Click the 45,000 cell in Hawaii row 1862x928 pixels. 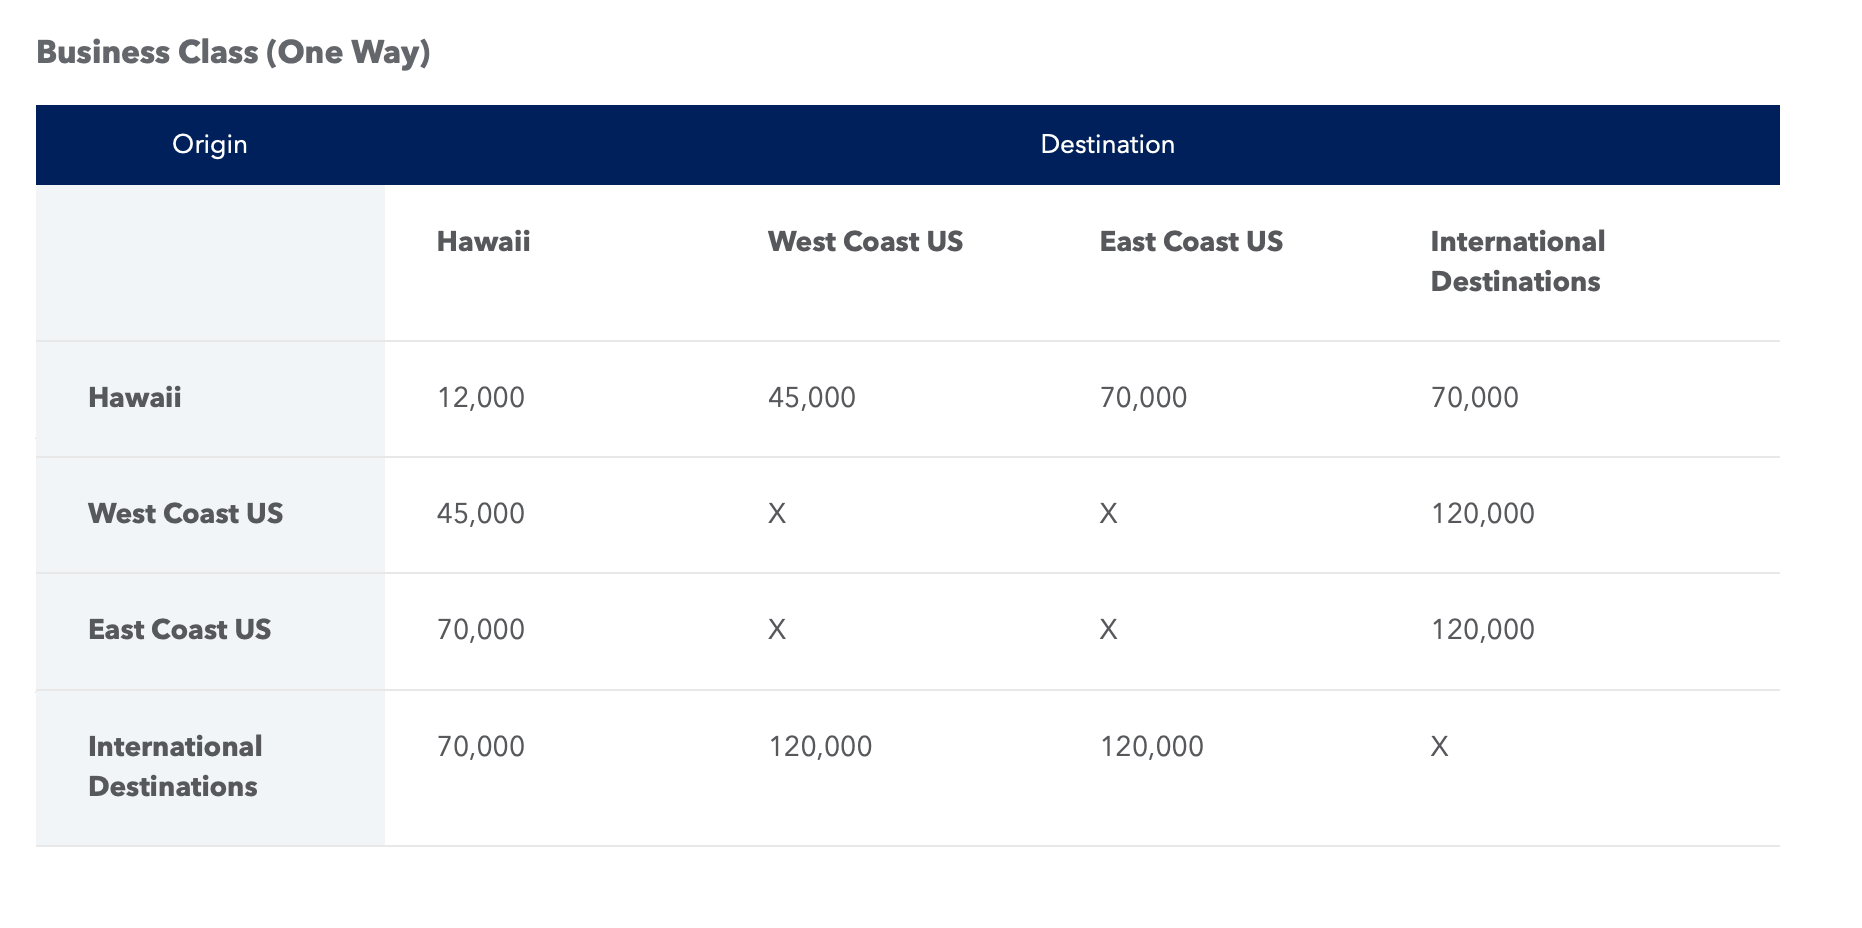[x=810, y=396]
